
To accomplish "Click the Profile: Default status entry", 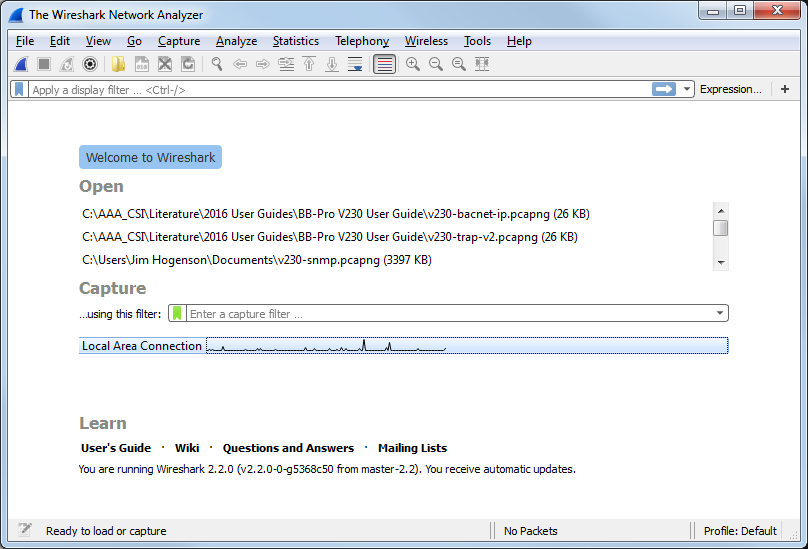I will pos(740,531).
